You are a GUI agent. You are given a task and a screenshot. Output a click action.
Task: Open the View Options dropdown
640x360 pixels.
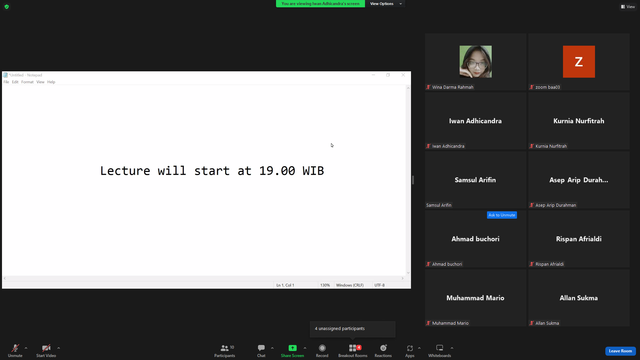[x=385, y=4]
